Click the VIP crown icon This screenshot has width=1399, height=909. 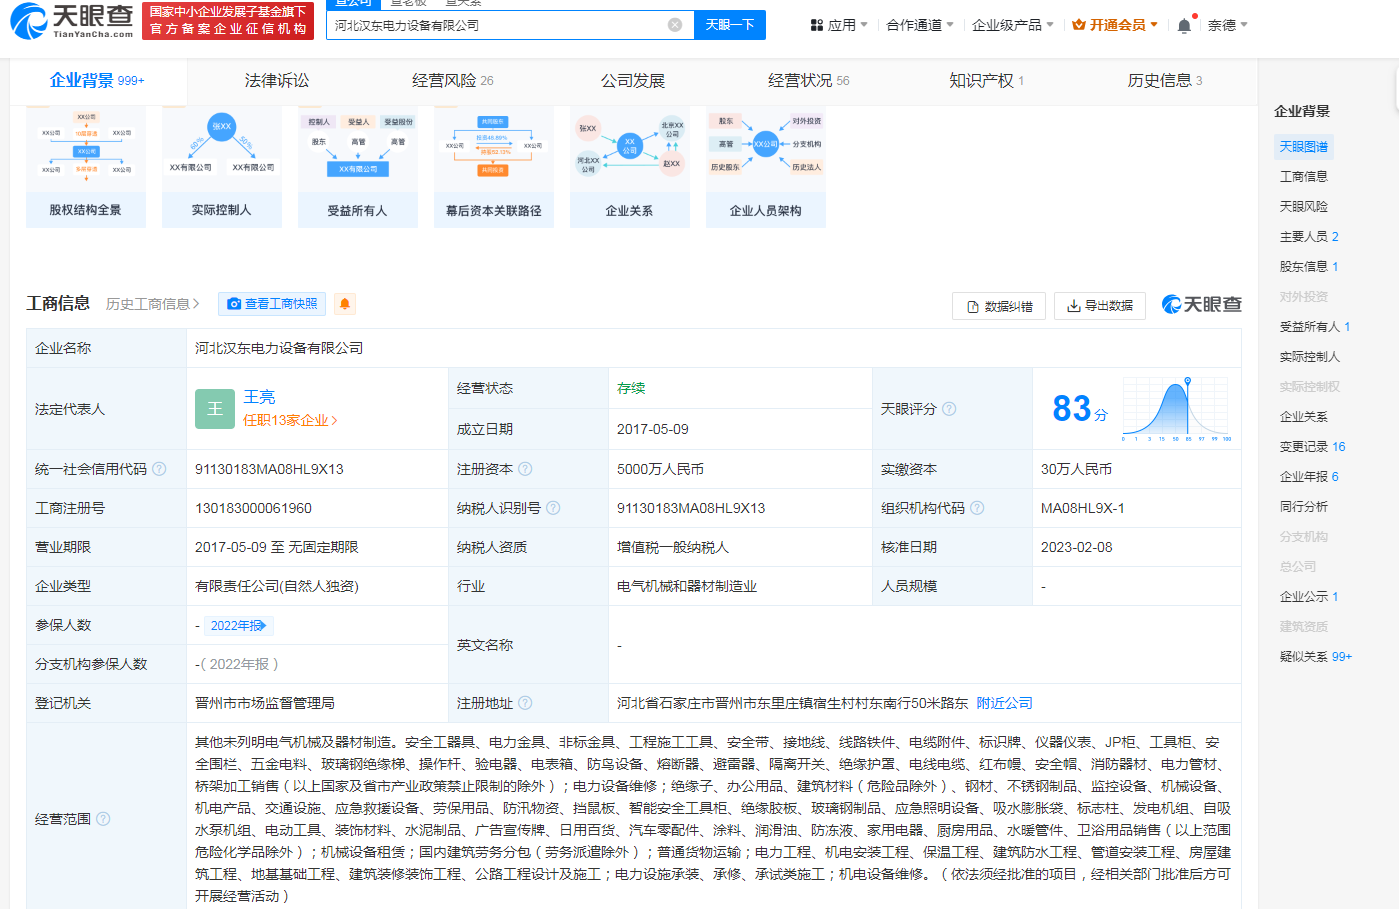coord(1079,25)
